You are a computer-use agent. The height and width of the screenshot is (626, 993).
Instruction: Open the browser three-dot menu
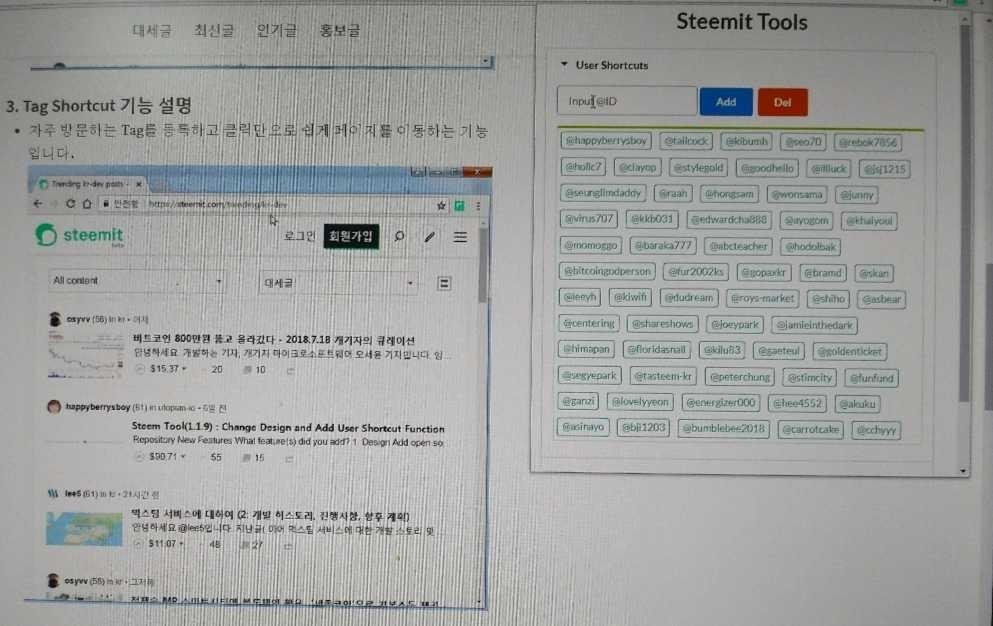click(x=478, y=205)
